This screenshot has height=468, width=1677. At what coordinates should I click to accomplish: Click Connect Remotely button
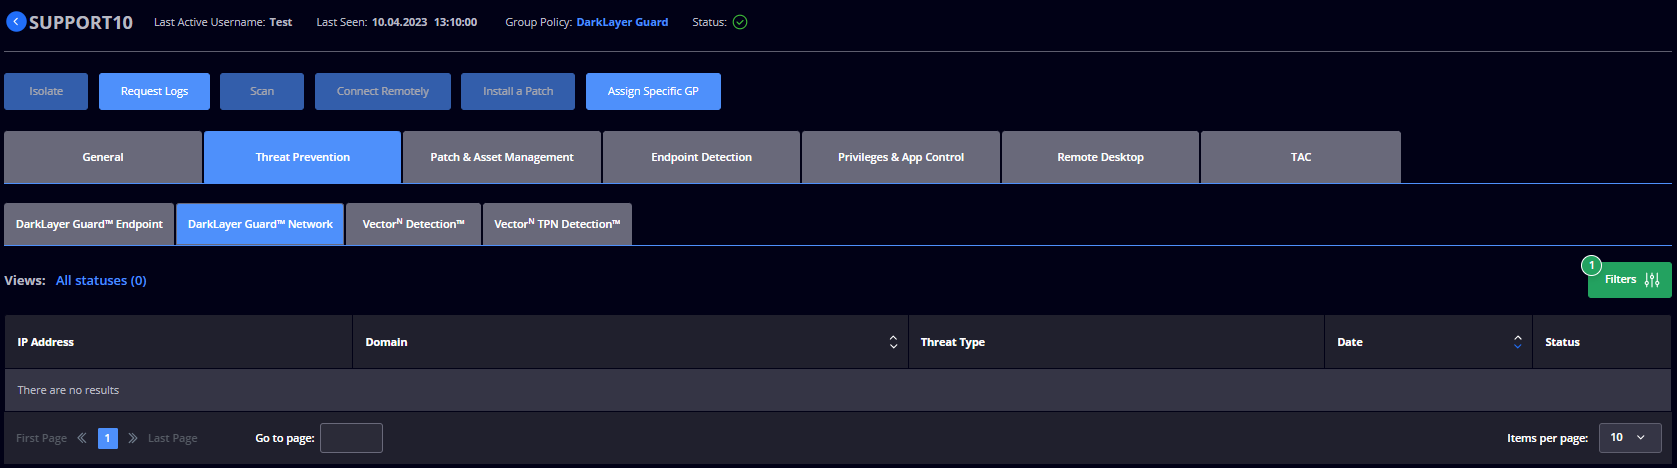pyautogui.click(x=383, y=91)
